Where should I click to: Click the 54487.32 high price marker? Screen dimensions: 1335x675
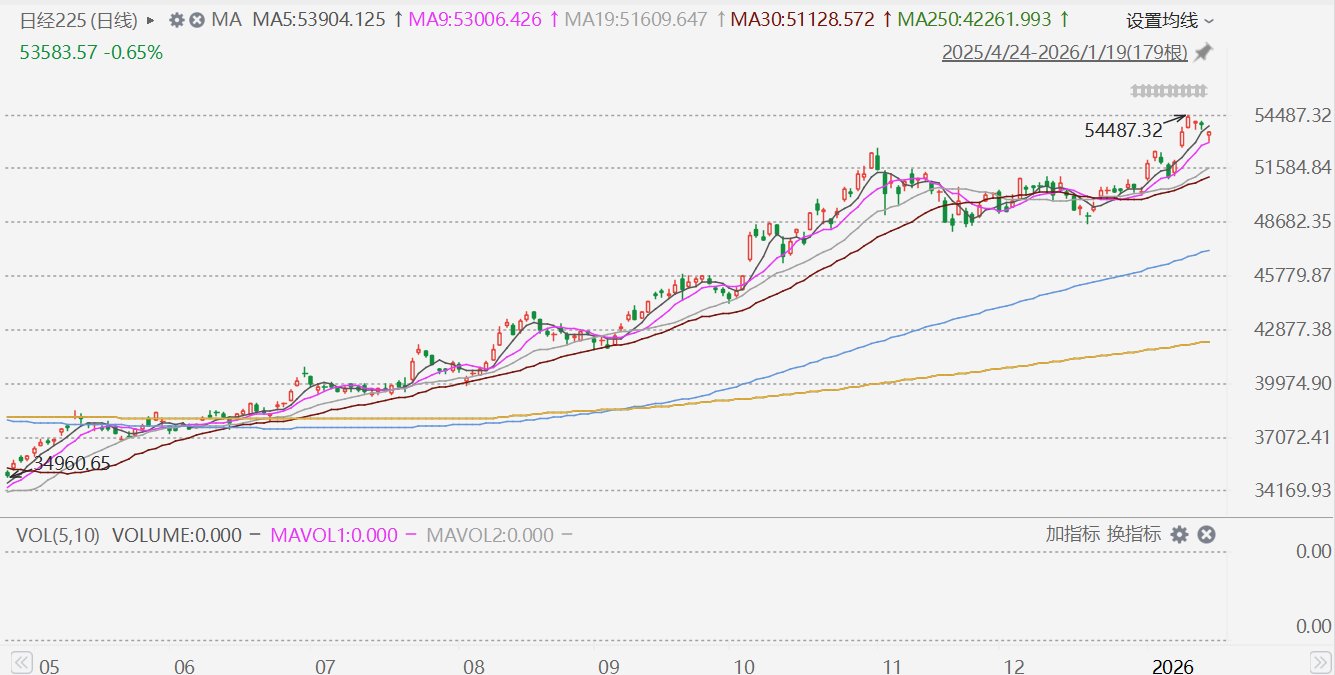[x=1122, y=130]
